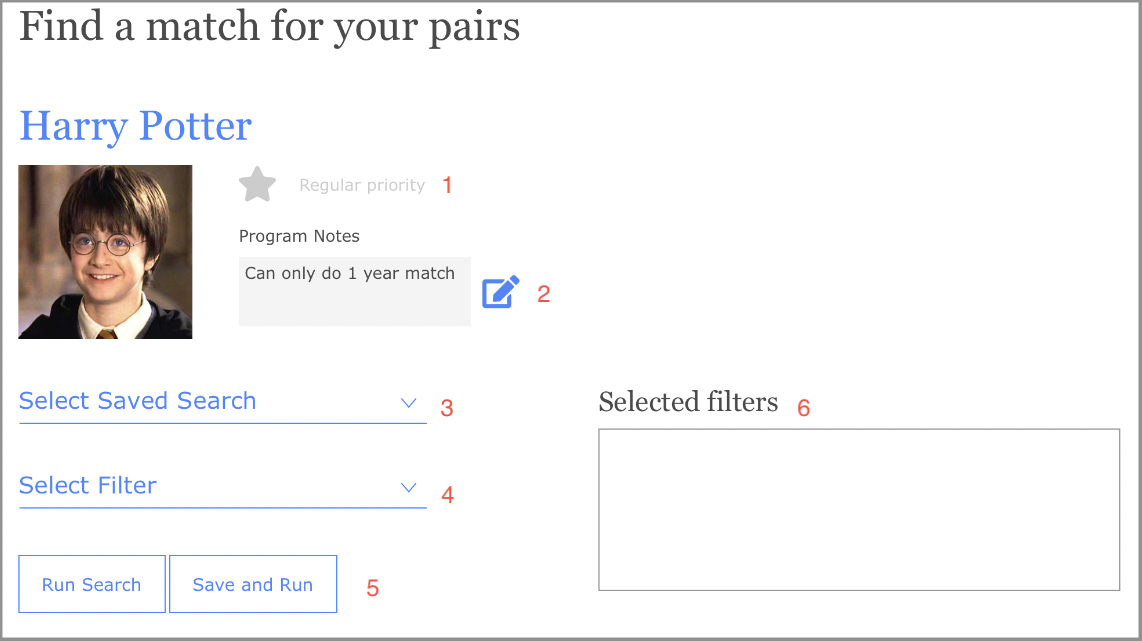The image size is (1142, 641).
Task: Click red marker 6 beside Selected filters
Action: pyautogui.click(x=803, y=408)
